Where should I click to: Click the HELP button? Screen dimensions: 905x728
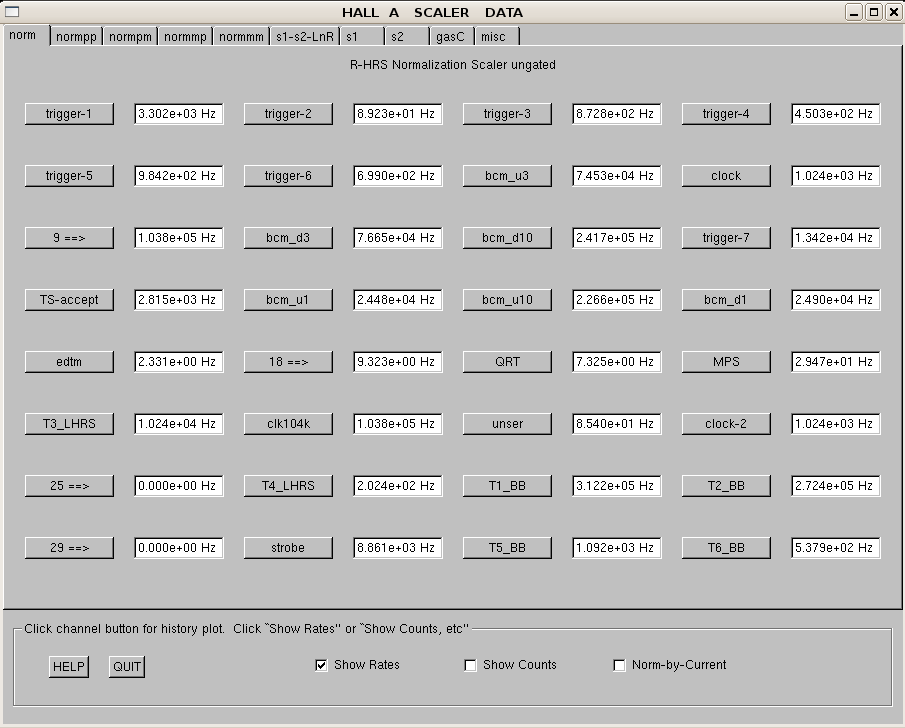click(69, 667)
